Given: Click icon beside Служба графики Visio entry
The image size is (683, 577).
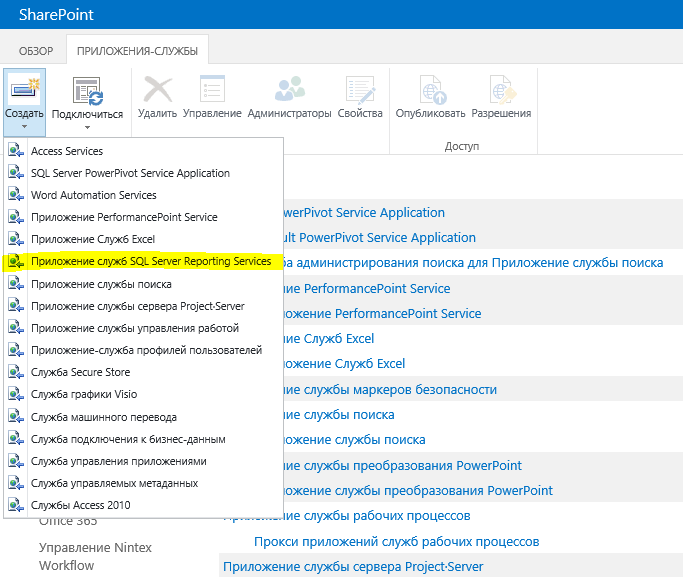Looking at the screenshot, I should 16,394.
